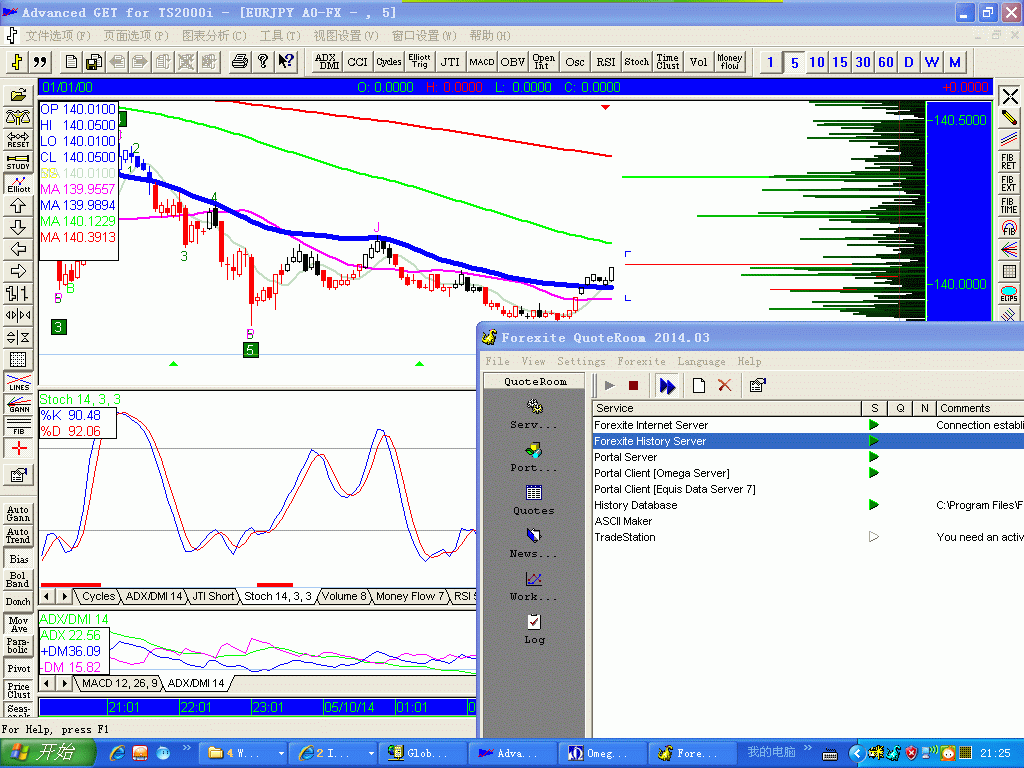Open the 图表分析(C) menu
The image size is (1024, 768).
(214, 35)
